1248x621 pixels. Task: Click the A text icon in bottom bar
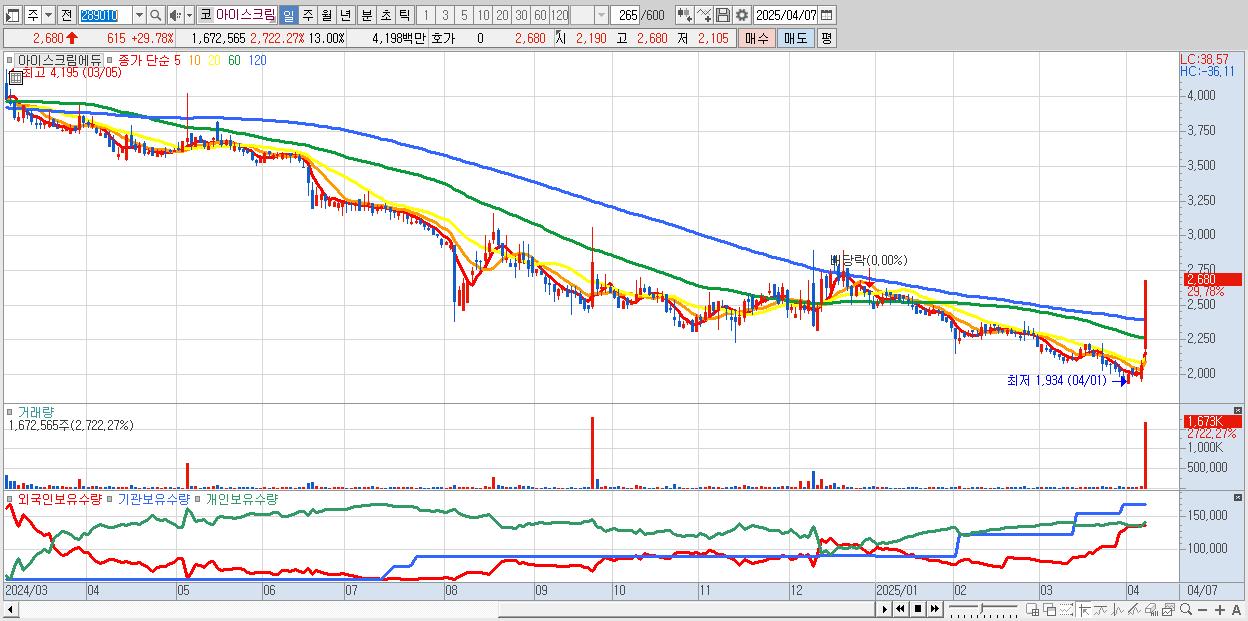click(x=1237, y=608)
